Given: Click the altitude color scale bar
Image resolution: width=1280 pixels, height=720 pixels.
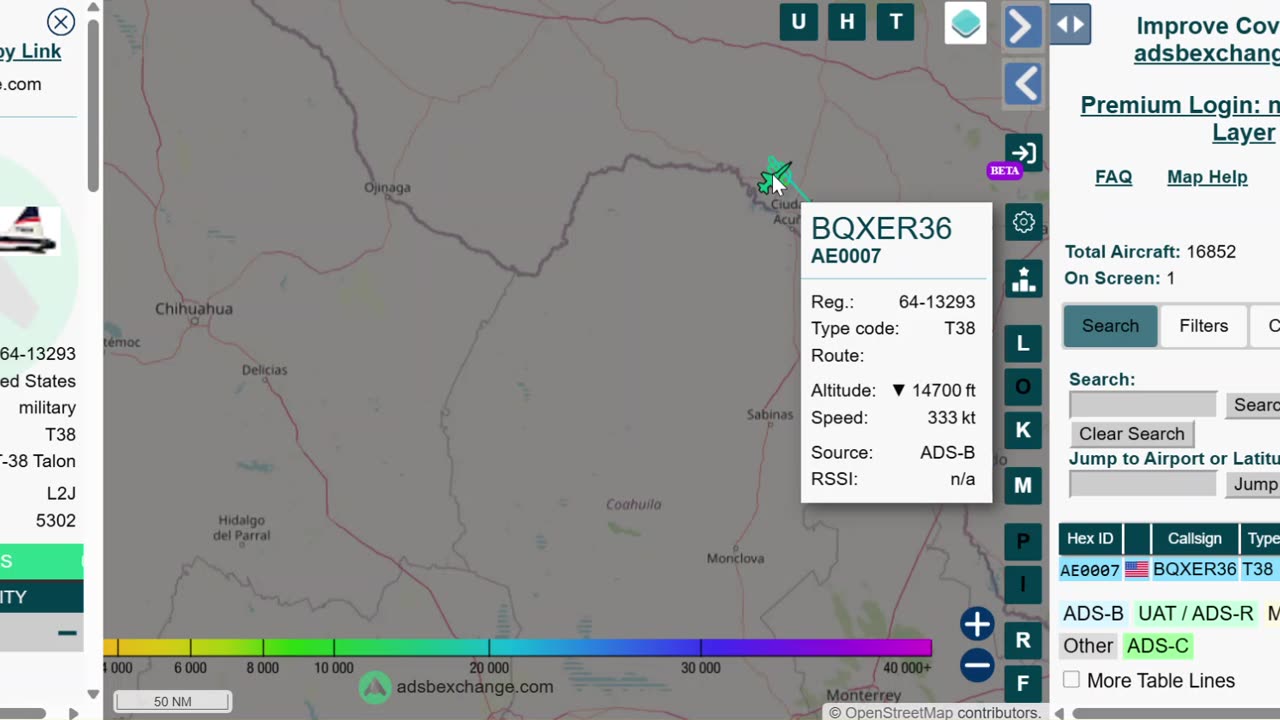Looking at the screenshot, I should pos(517,647).
